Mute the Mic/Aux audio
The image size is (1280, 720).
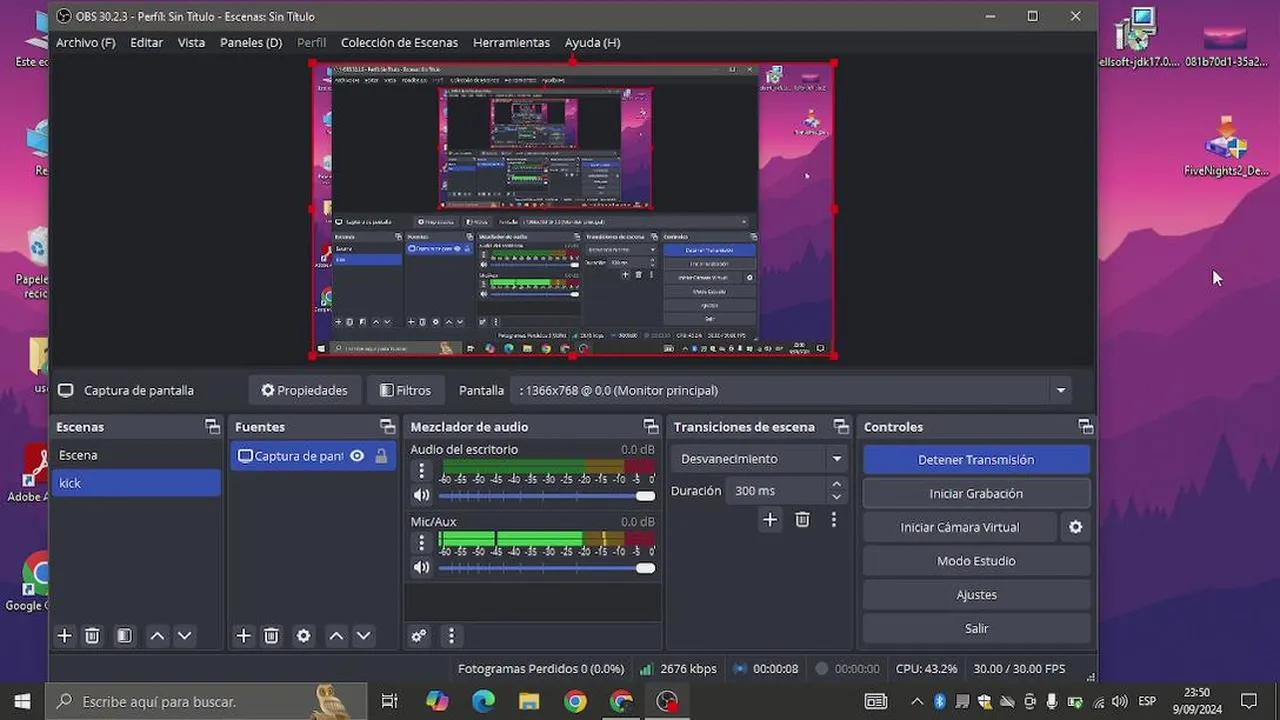pos(421,567)
